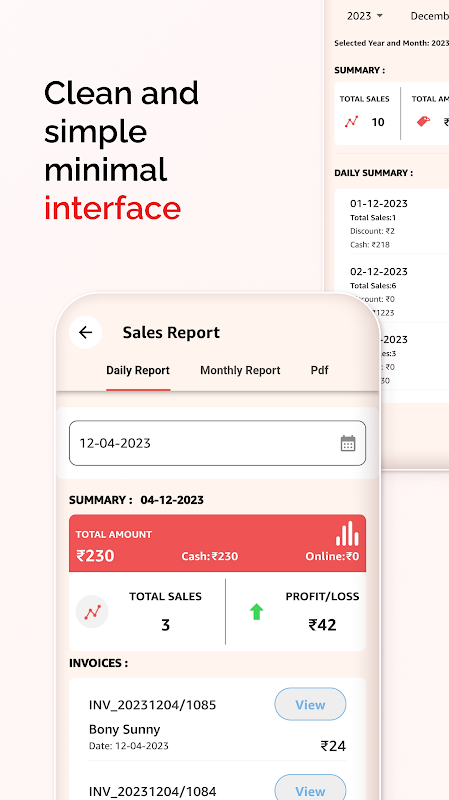This screenshot has width=449, height=800.
Task: Open the 2023 year dropdown
Action: tap(364, 16)
